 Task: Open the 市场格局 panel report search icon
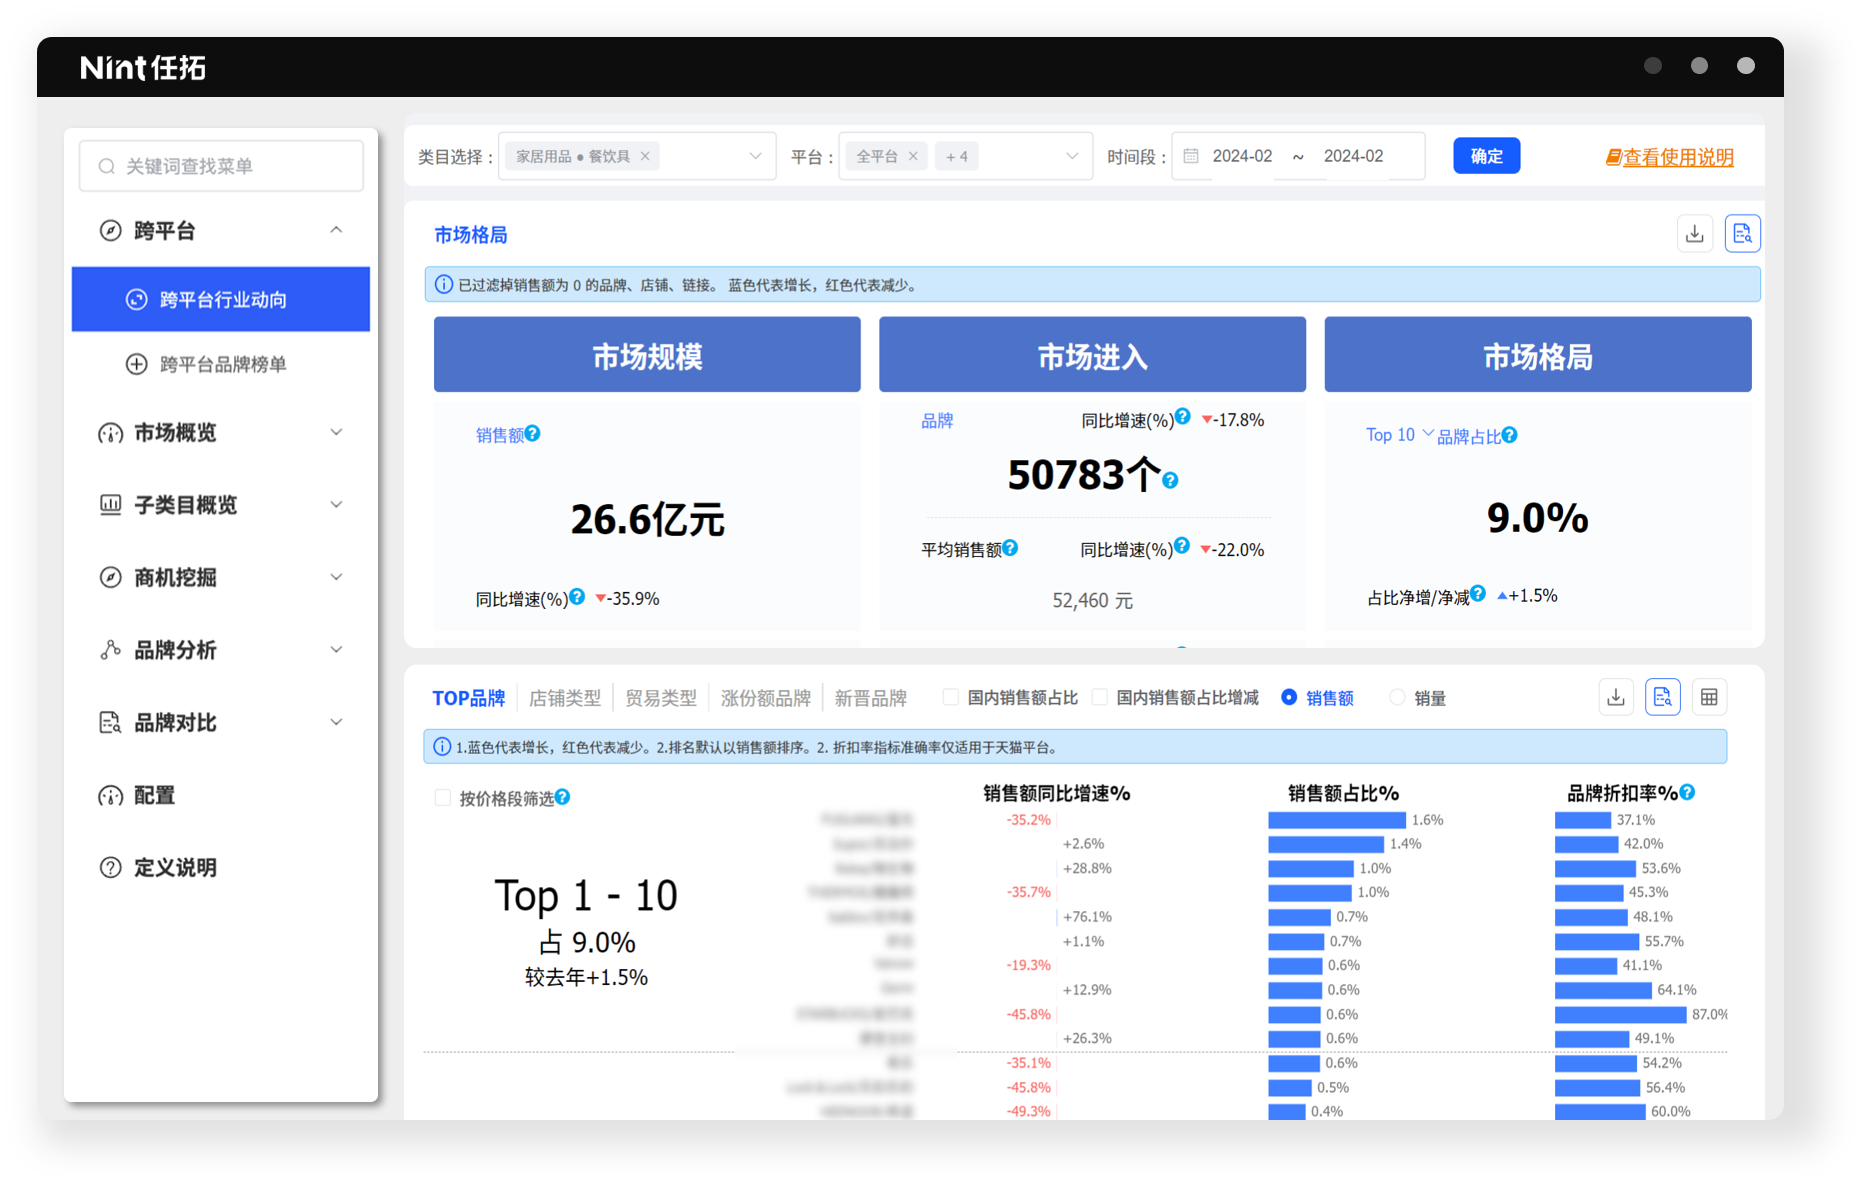[1742, 234]
